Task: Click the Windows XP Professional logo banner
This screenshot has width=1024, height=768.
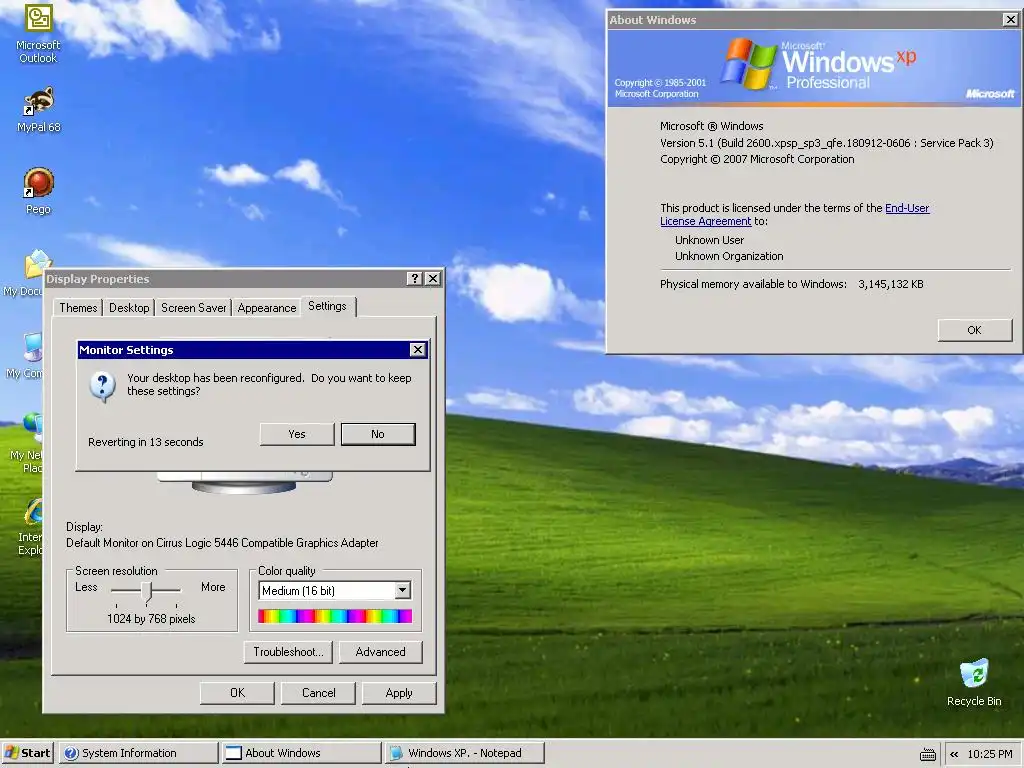Action: [814, 68]
